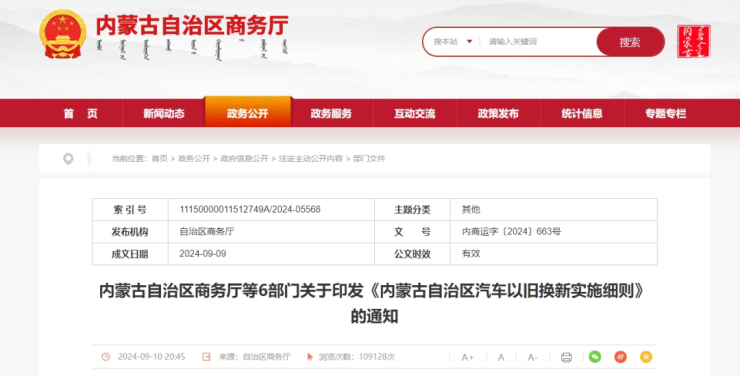740x376 pixels.
Task: Share the article via red Weibo icon
Action: click(x=621, y=357)
